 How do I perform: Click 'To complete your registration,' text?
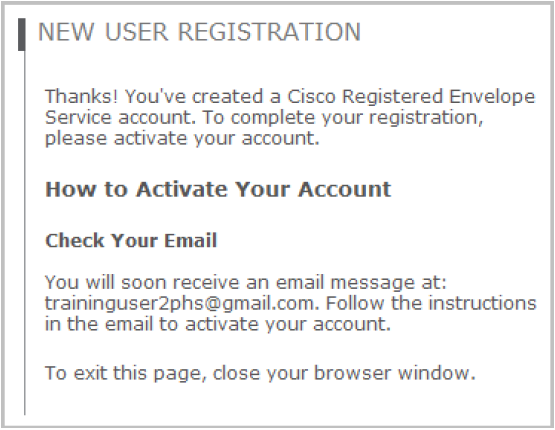[343, 118]
